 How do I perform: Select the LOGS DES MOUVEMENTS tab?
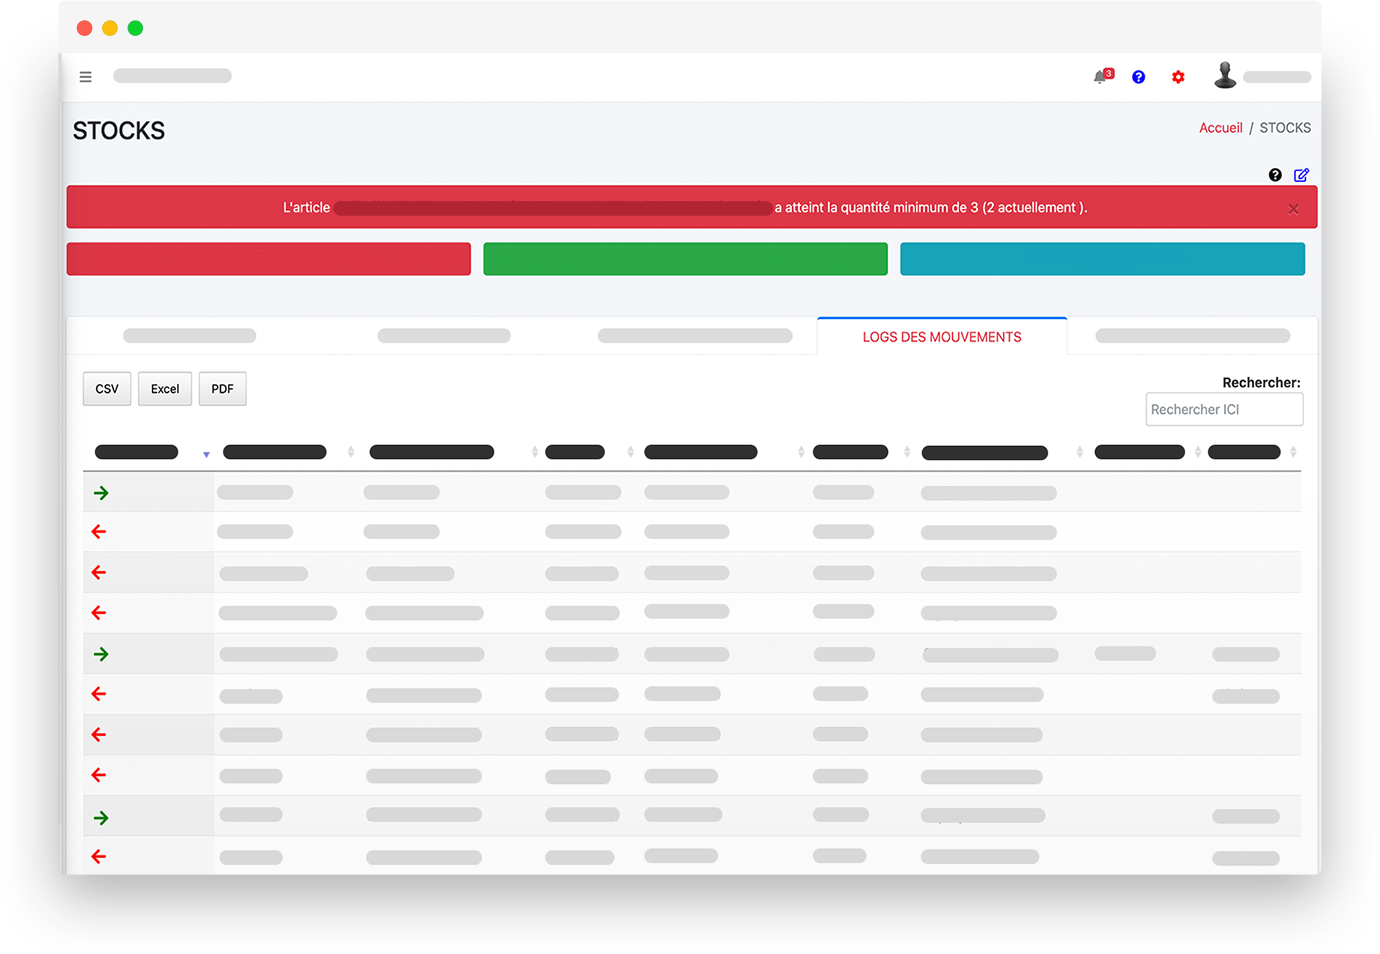click(x=942, y=337)
